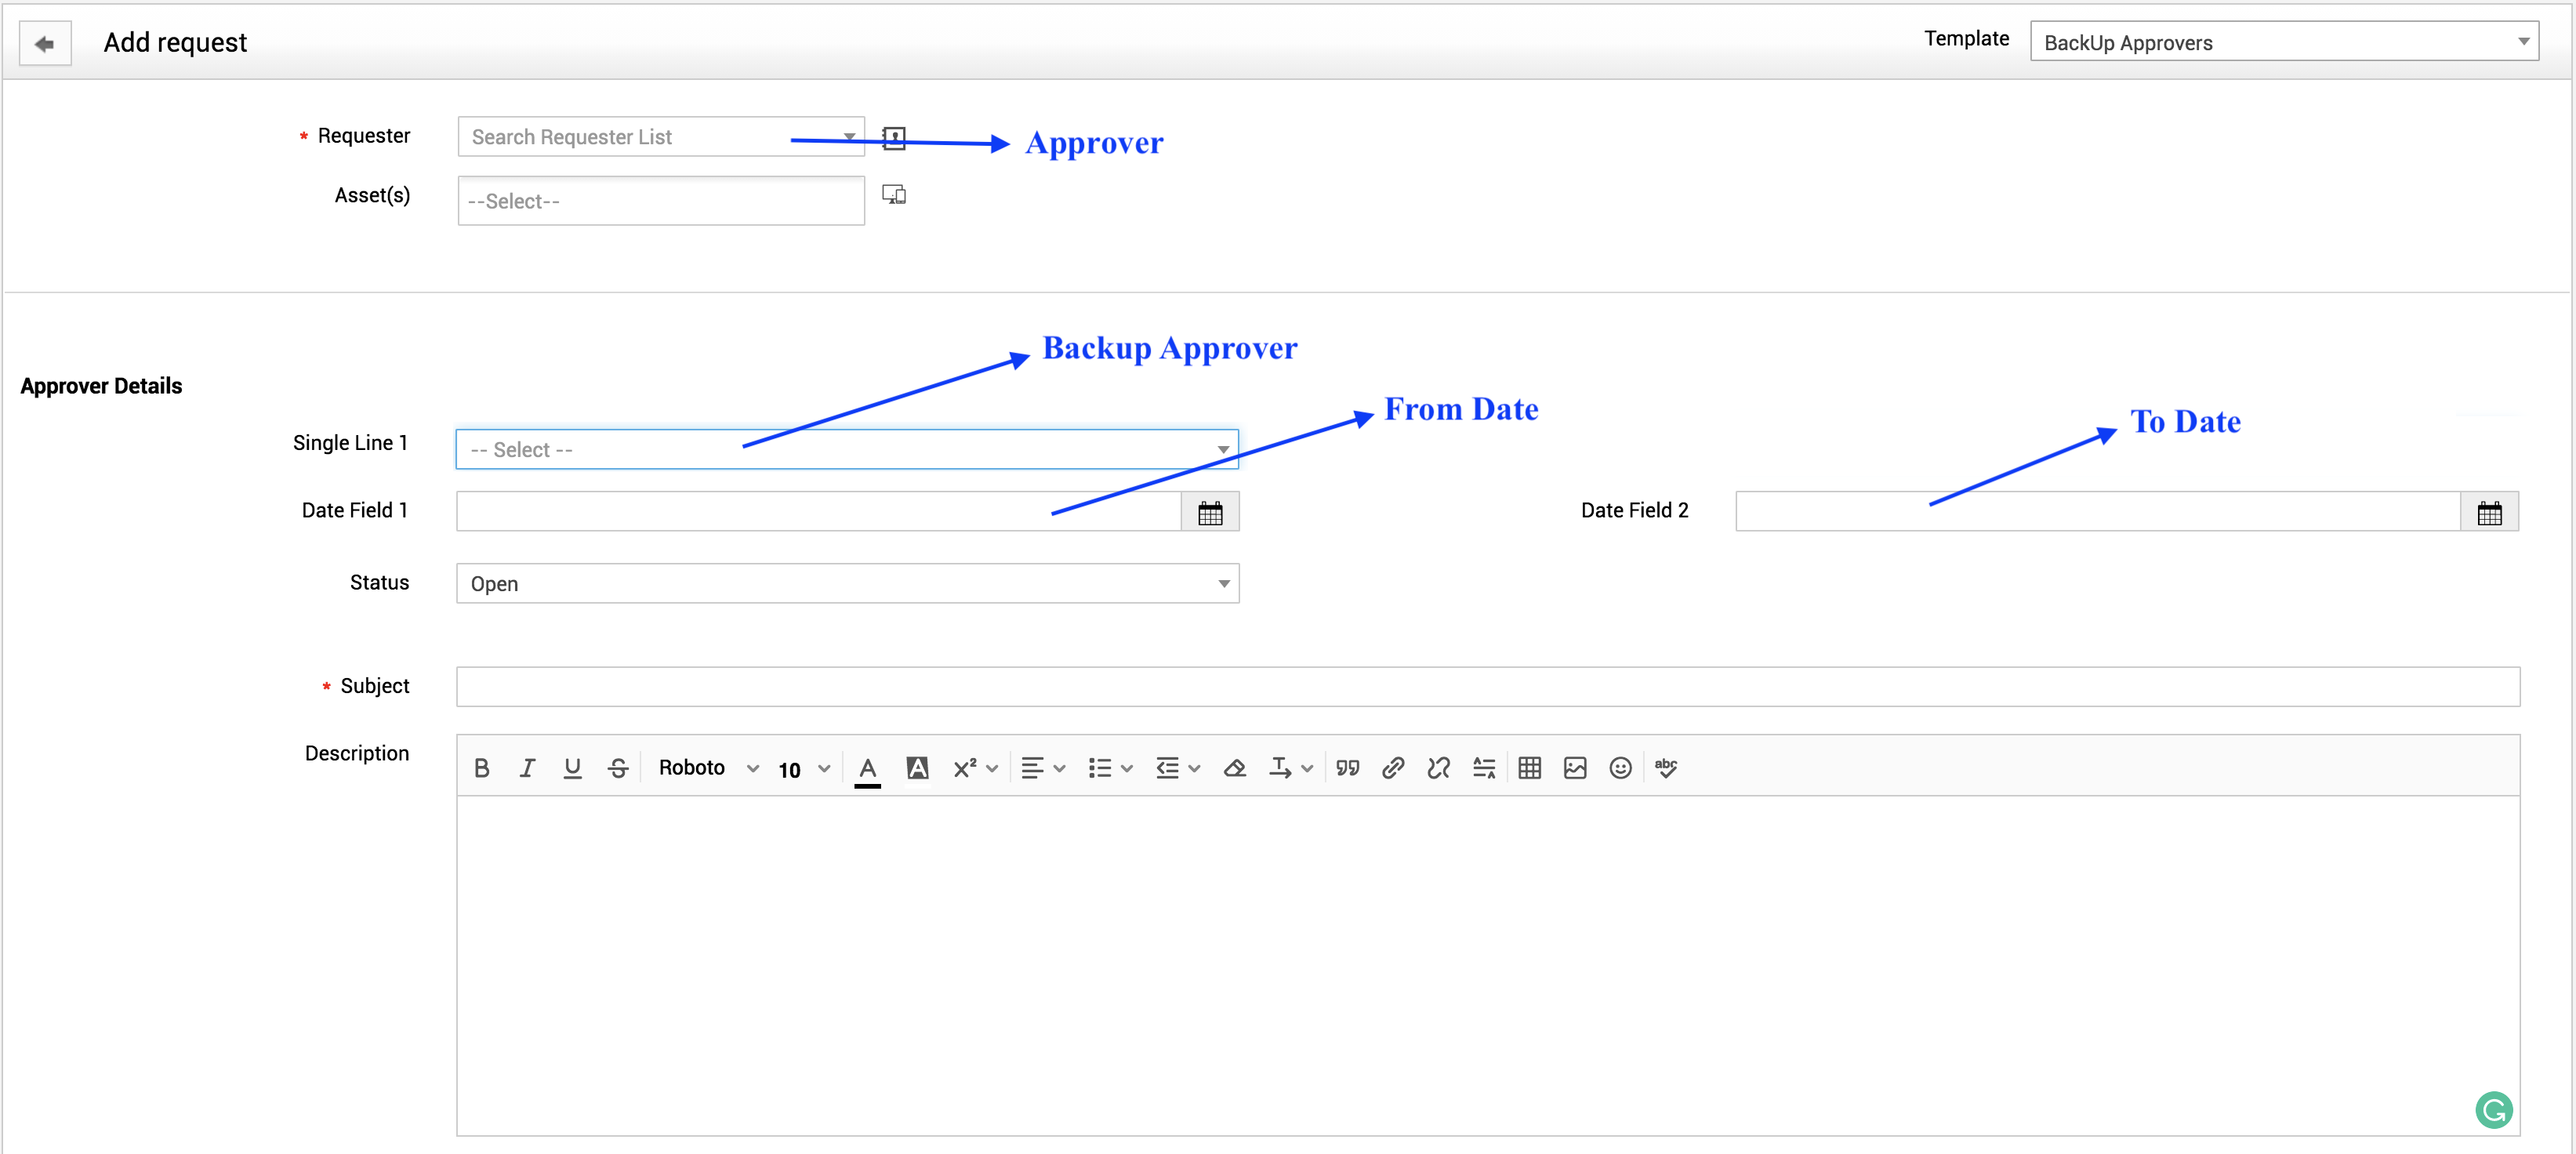The image size is (2576, 1154).
Task: Toggle strikethrough formatting
Action: 618,768
